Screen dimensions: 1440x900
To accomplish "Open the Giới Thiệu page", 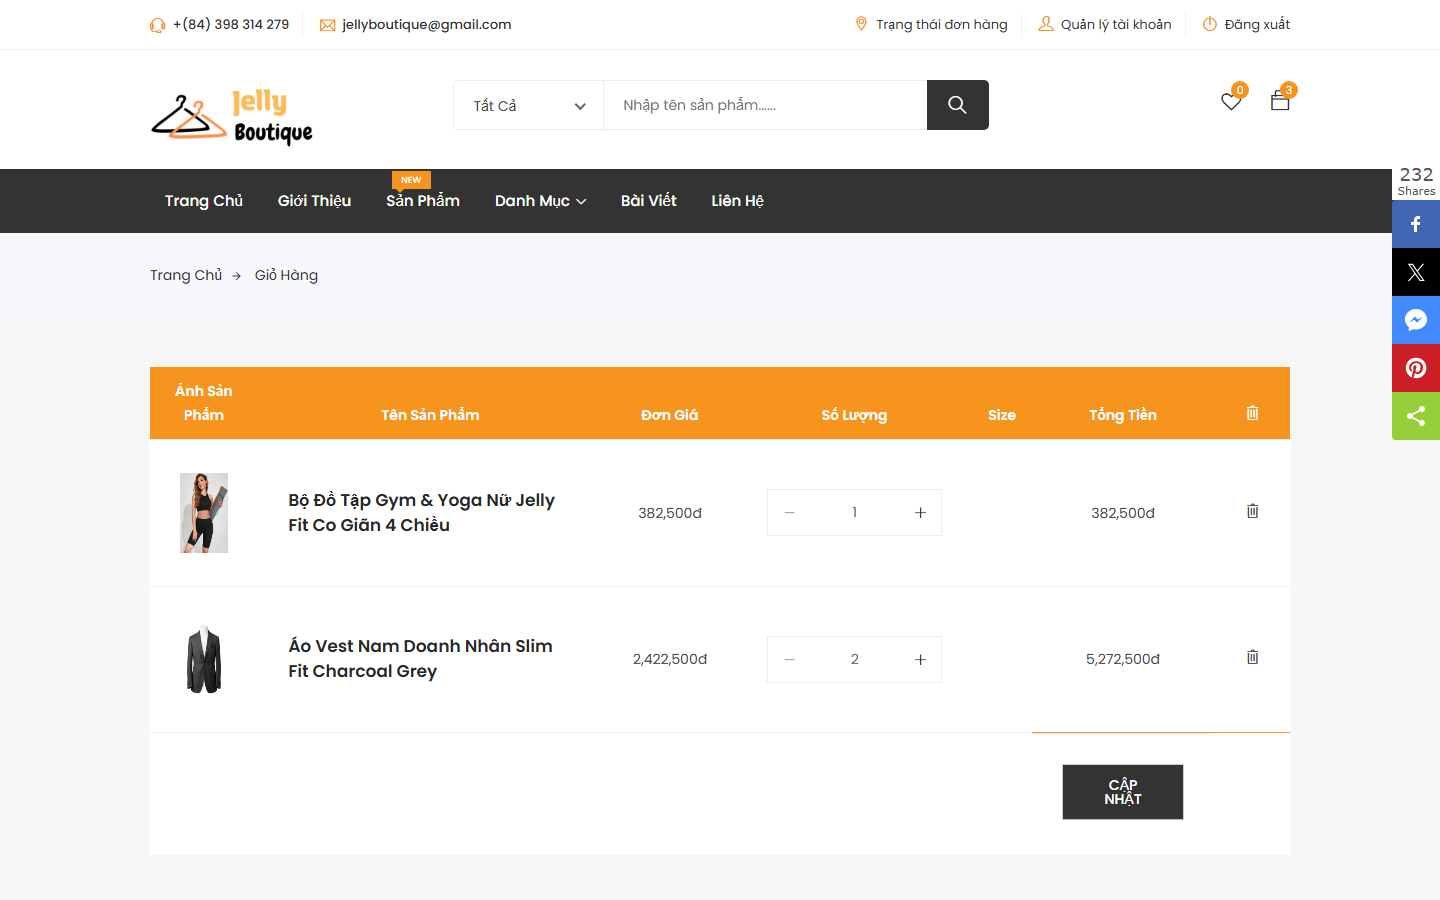I will click(314, 201).
